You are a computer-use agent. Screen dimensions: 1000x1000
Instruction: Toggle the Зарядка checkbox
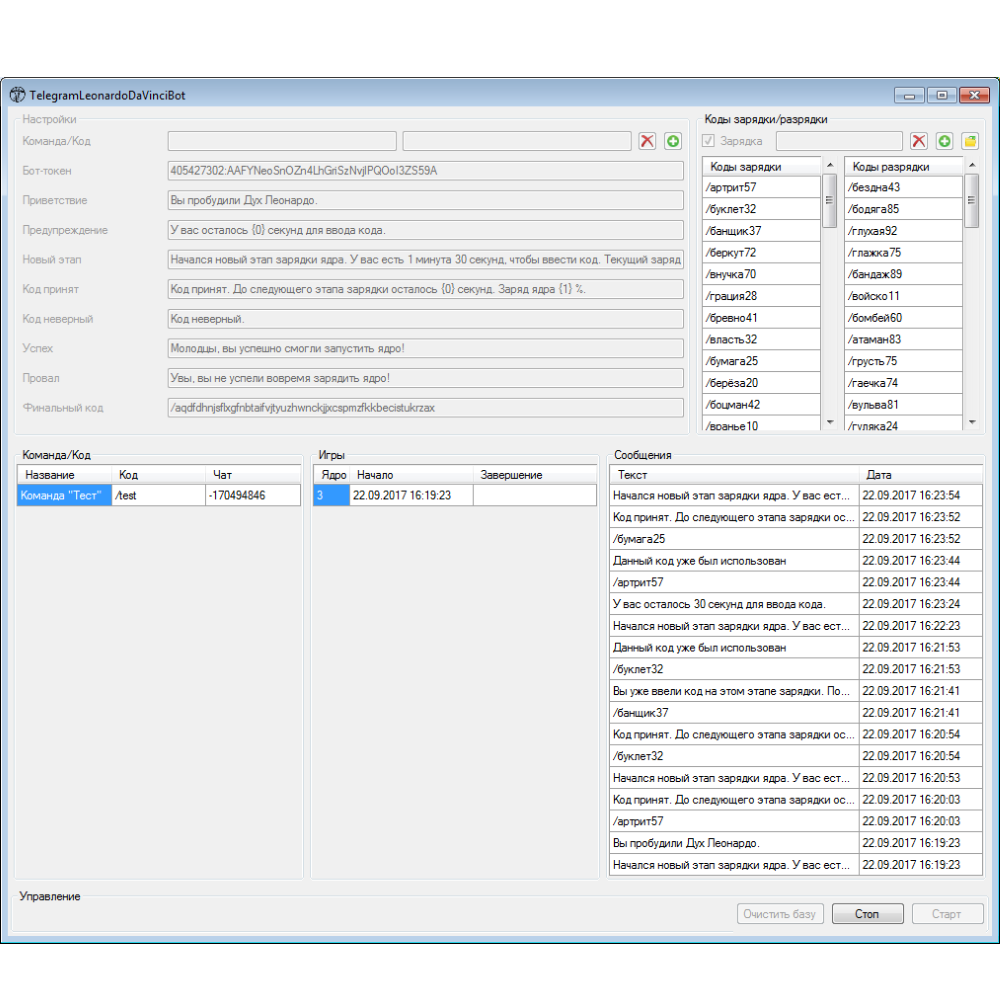pos(709,141)
